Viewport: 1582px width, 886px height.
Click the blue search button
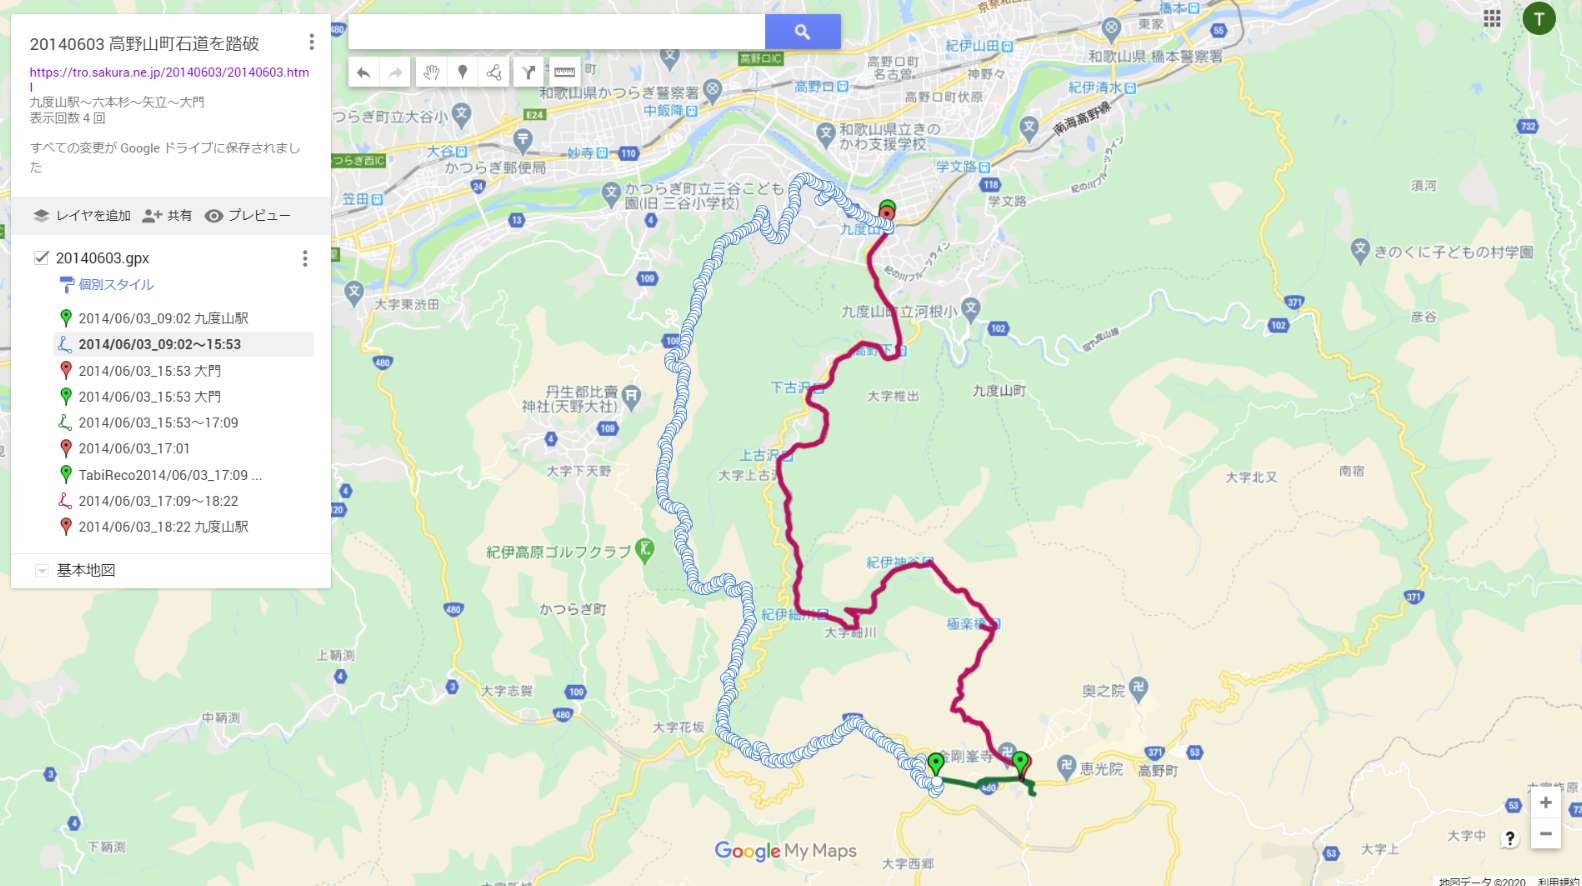coord(802,32)
